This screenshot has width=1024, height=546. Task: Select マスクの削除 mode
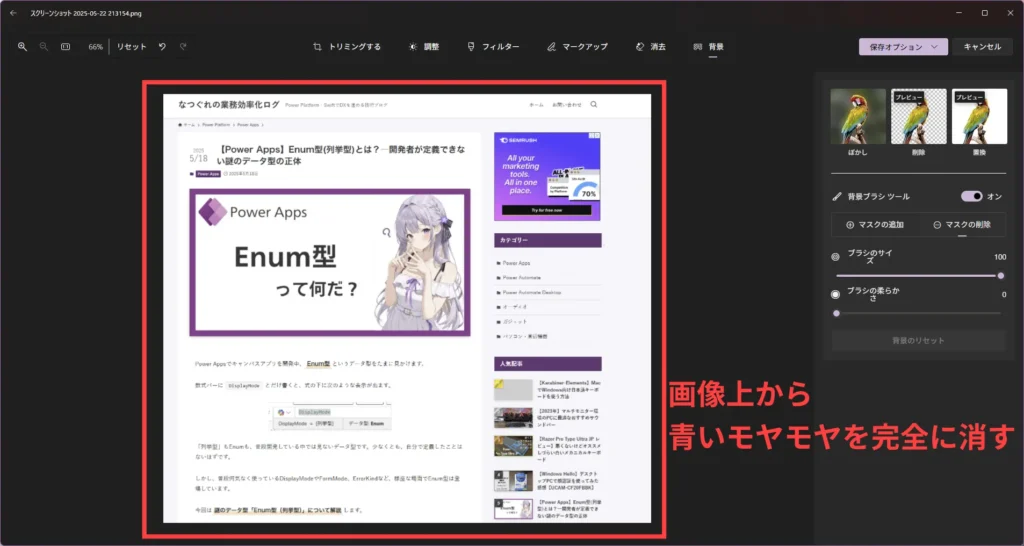click(x=962, y=225)
